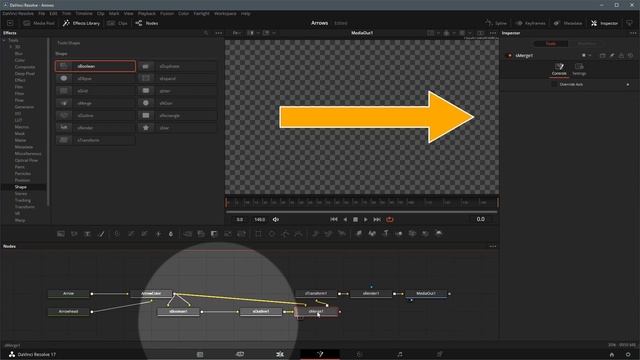The image size is (640, 360).
Task: Add a pEmitter particle node from toolbar
Action: click(316, 234)
